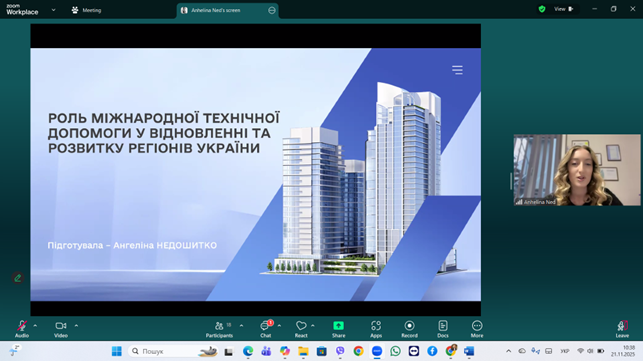Screen dimensions: 643x361
Task: Open Facebook from the taskbar
Action: tap(432, 351)
